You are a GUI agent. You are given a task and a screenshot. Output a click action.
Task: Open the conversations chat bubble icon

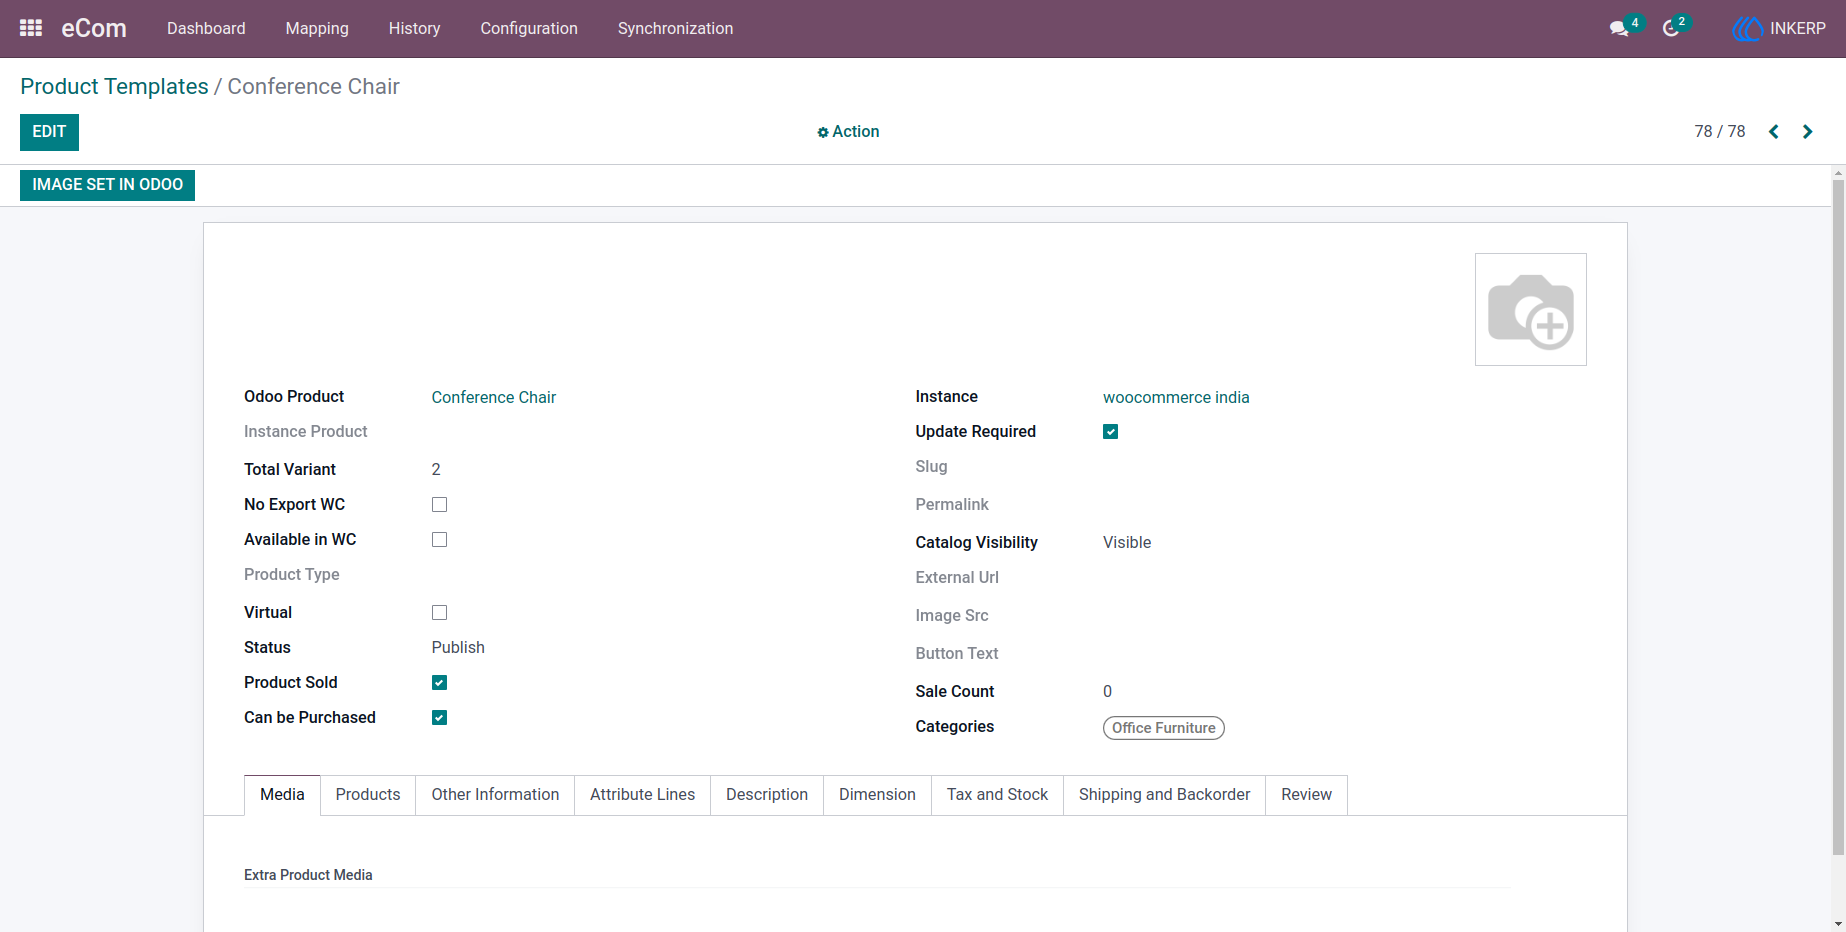(x=1619, y=29)
